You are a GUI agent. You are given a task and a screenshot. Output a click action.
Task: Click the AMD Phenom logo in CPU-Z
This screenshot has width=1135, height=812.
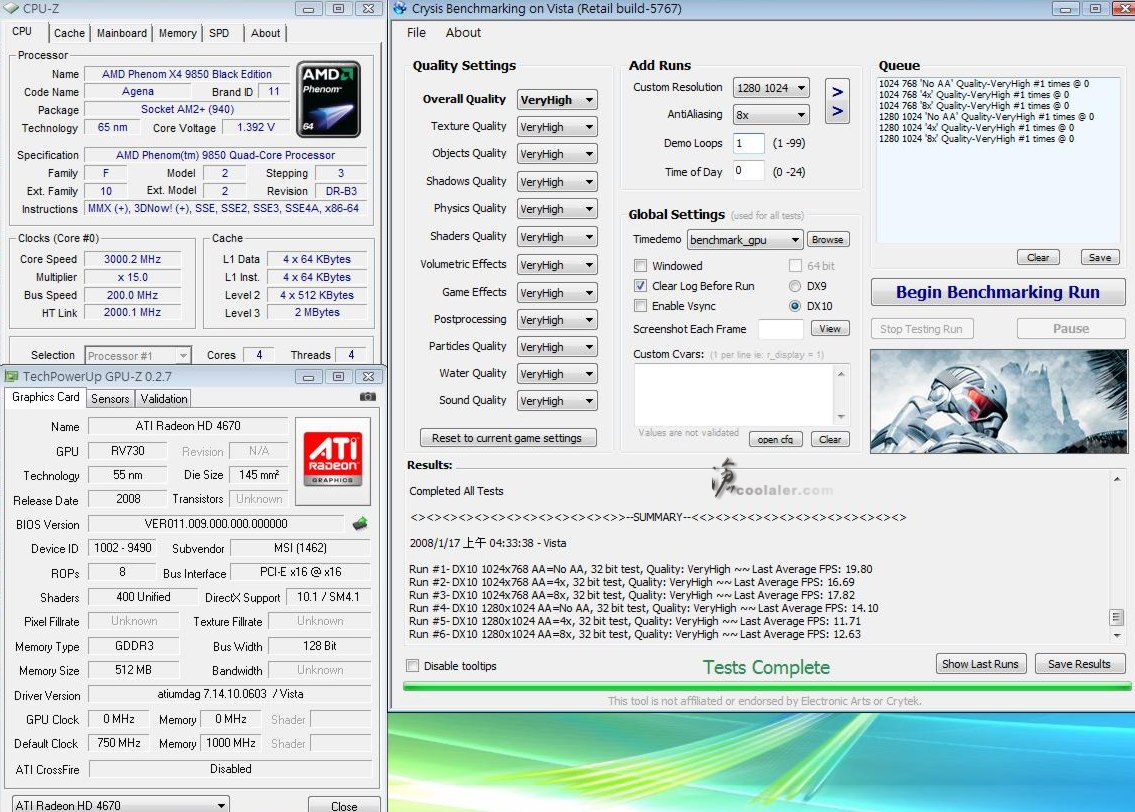coord(329,99)
